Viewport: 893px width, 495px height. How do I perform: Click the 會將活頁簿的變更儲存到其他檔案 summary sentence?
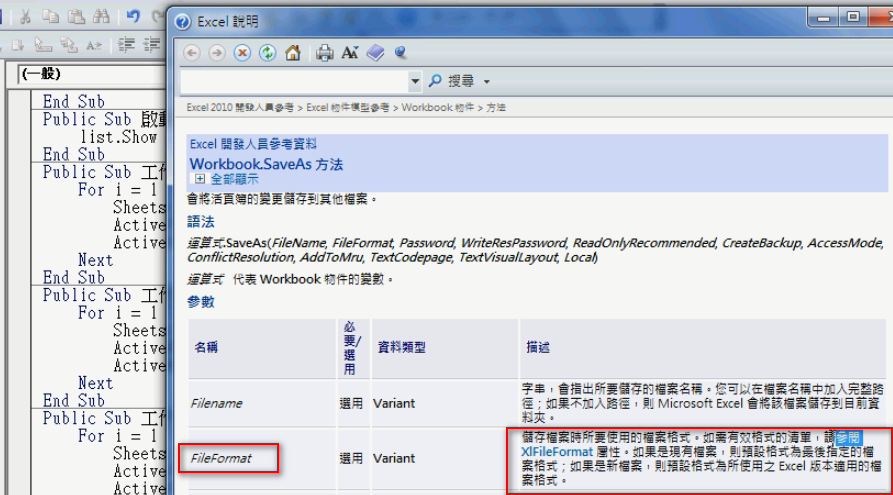[x=282, y=199]
